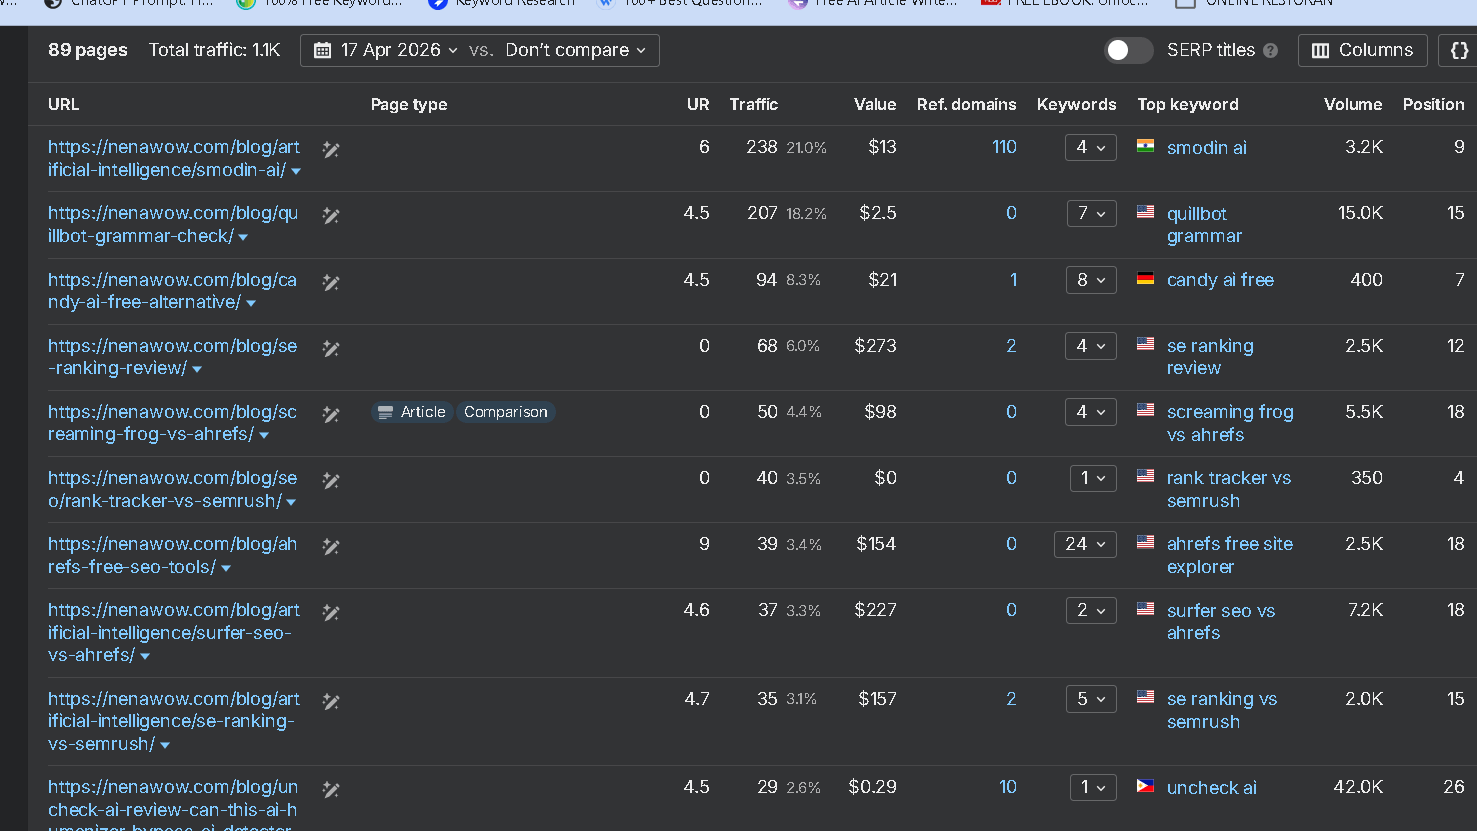This screenshot has width=1477, height=831.
Task: Click the magic wand icon for surfer-seo-vs-ahrefs row
Action: (x=331, y=613)
